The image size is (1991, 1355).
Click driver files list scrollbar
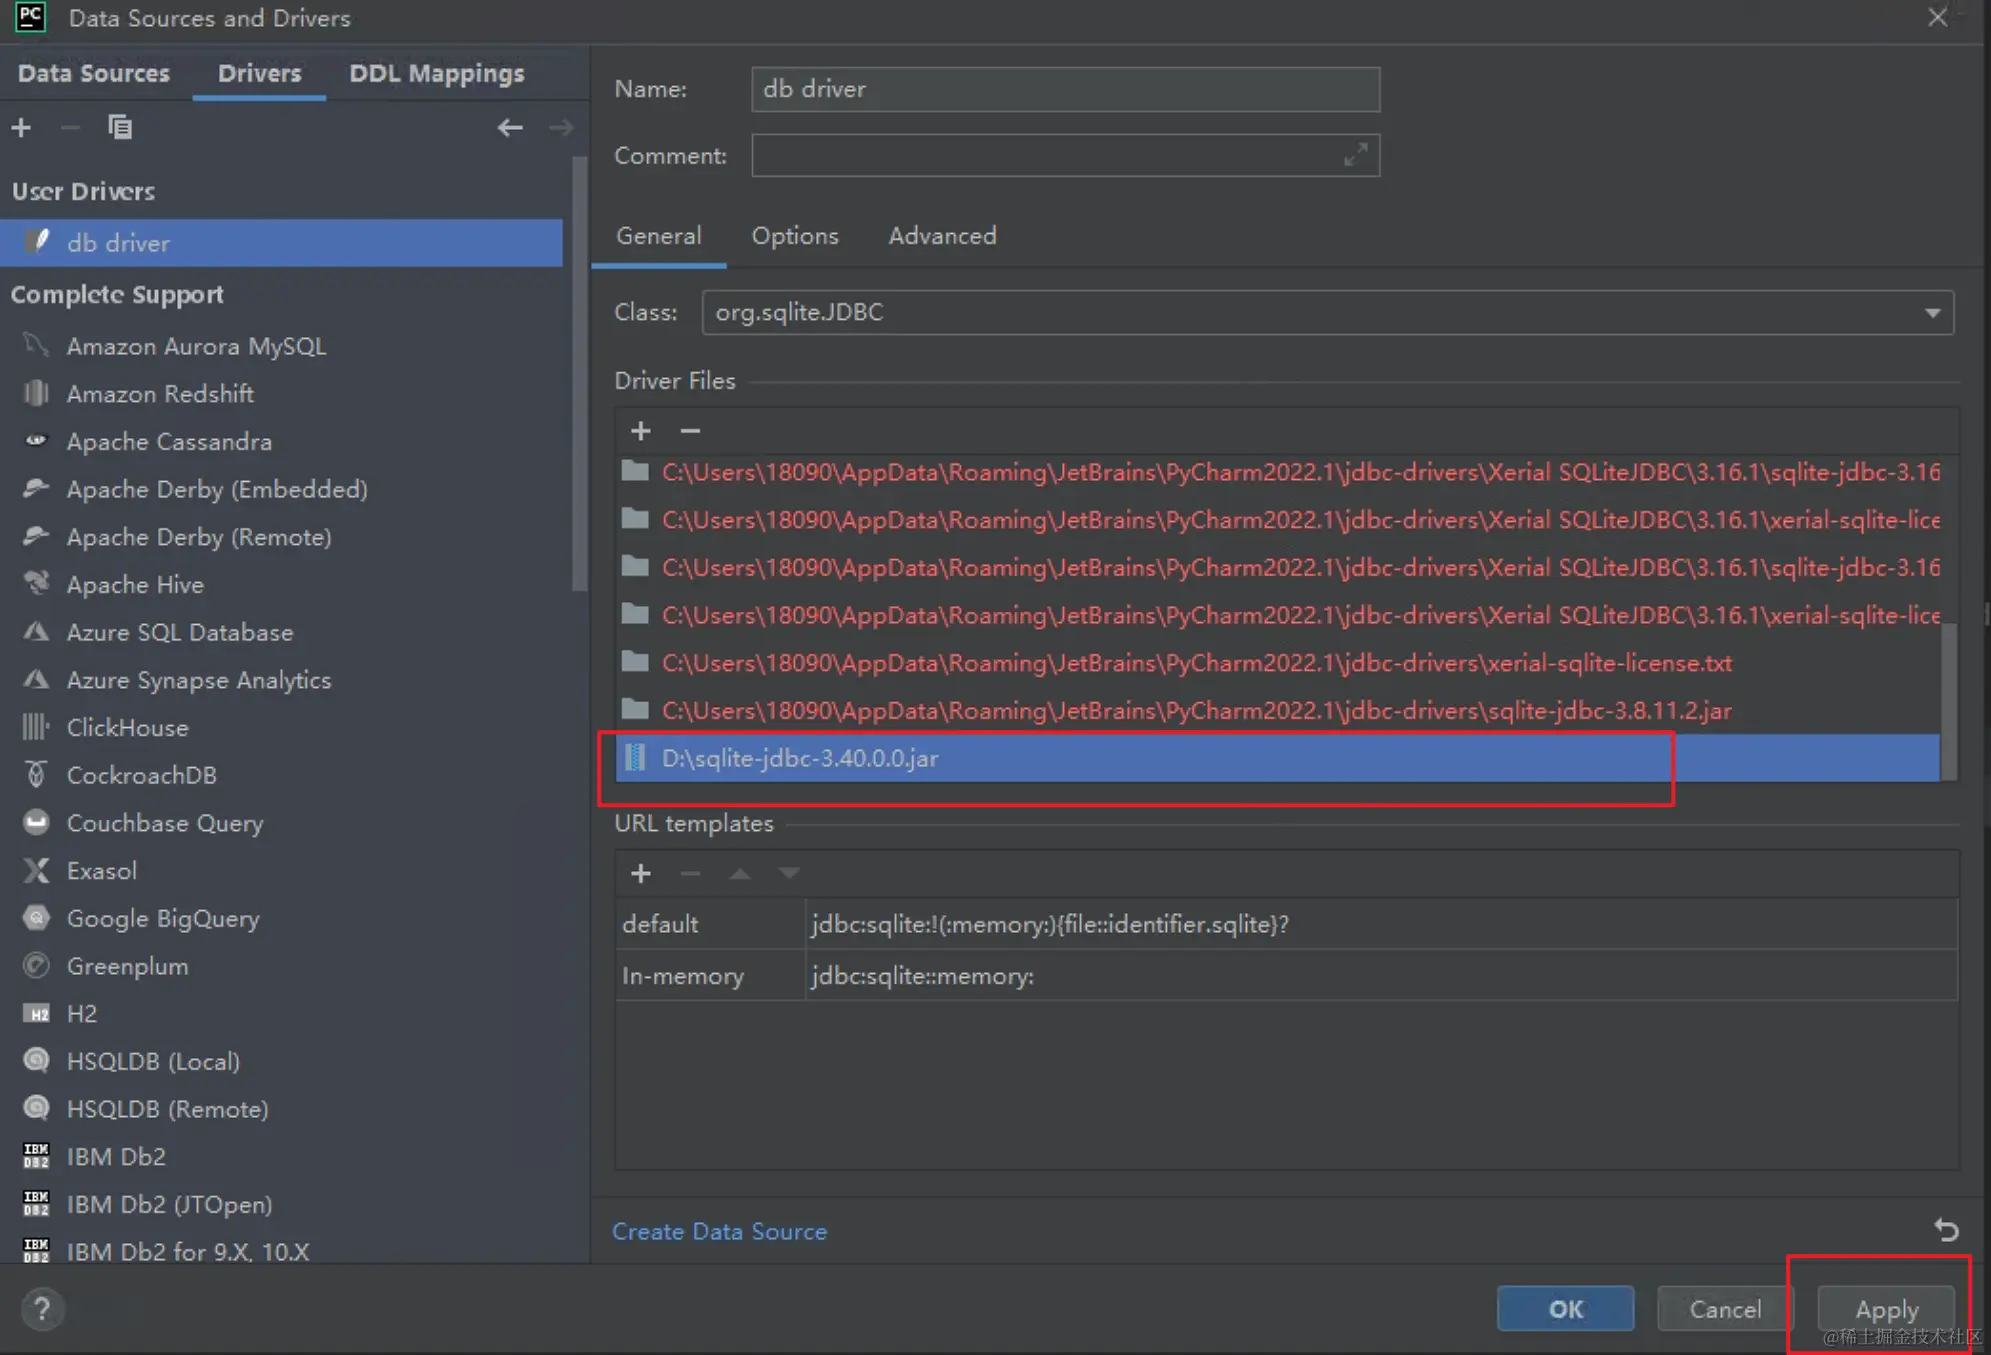(1948, 700)
